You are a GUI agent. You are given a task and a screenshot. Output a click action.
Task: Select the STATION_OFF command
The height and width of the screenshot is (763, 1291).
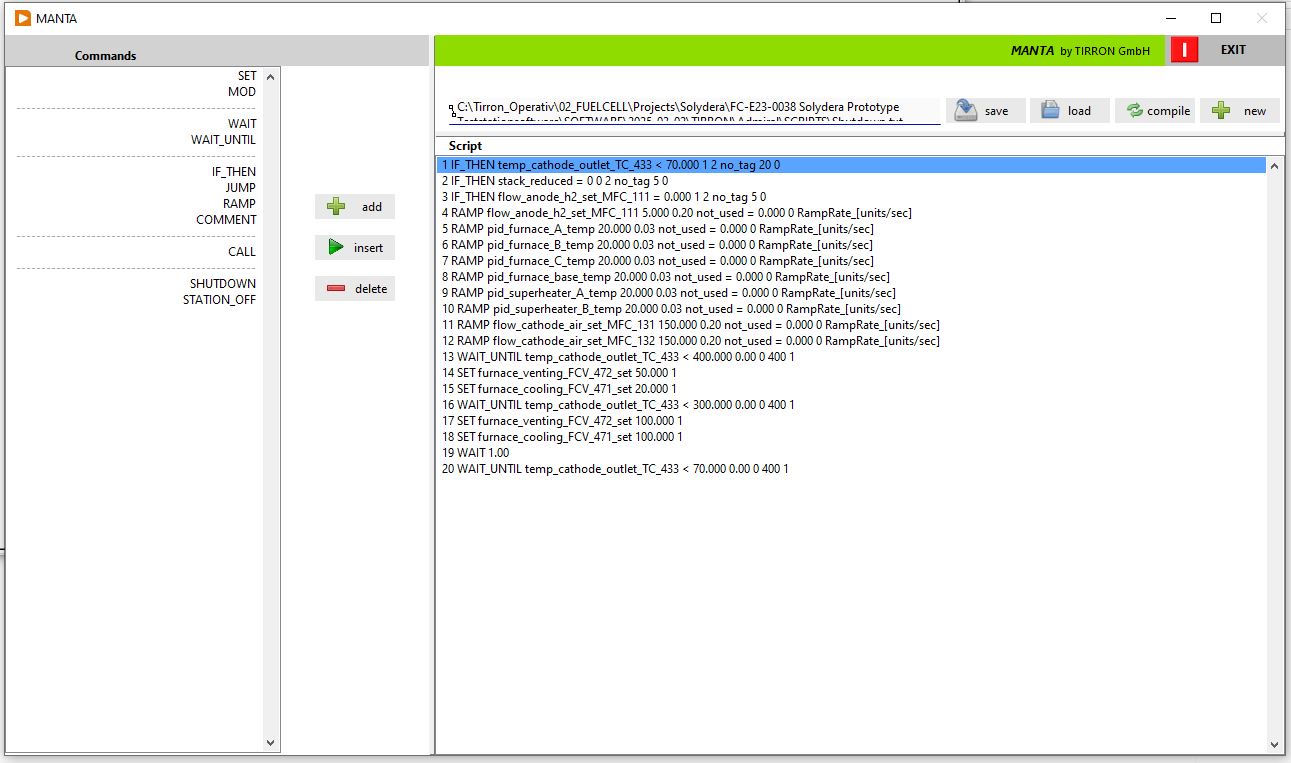point(219,300)
